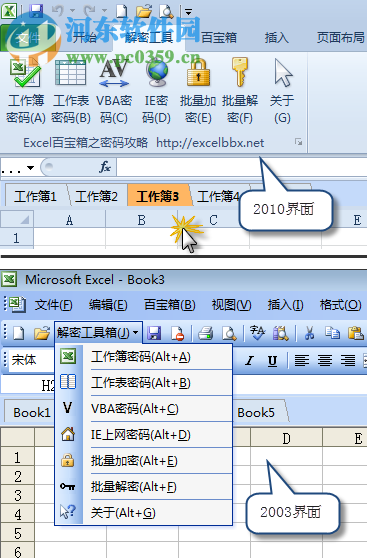Open 文件(F) menu in Excel 2003

coord(54,305)
